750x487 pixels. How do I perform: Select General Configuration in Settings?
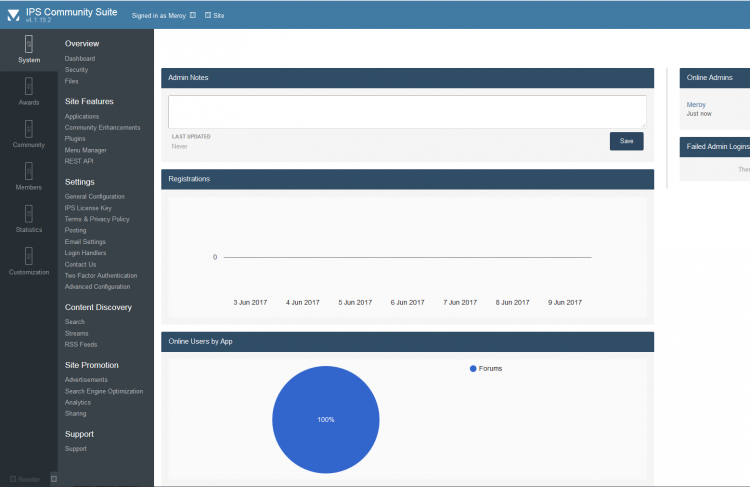[x=95, y=196]
